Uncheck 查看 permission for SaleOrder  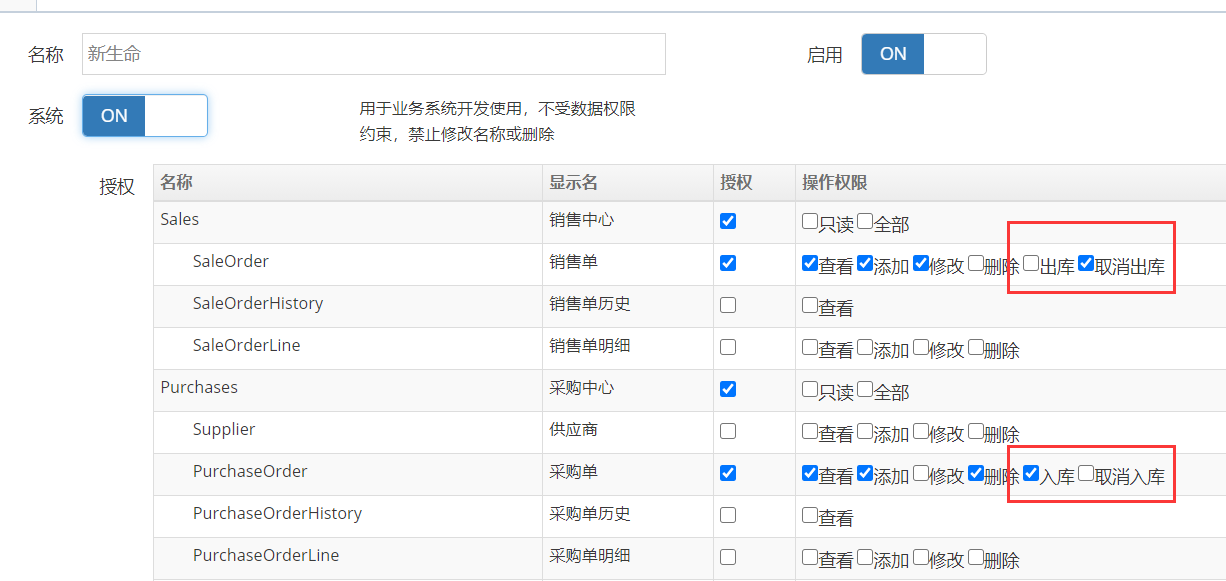point(810,264)
